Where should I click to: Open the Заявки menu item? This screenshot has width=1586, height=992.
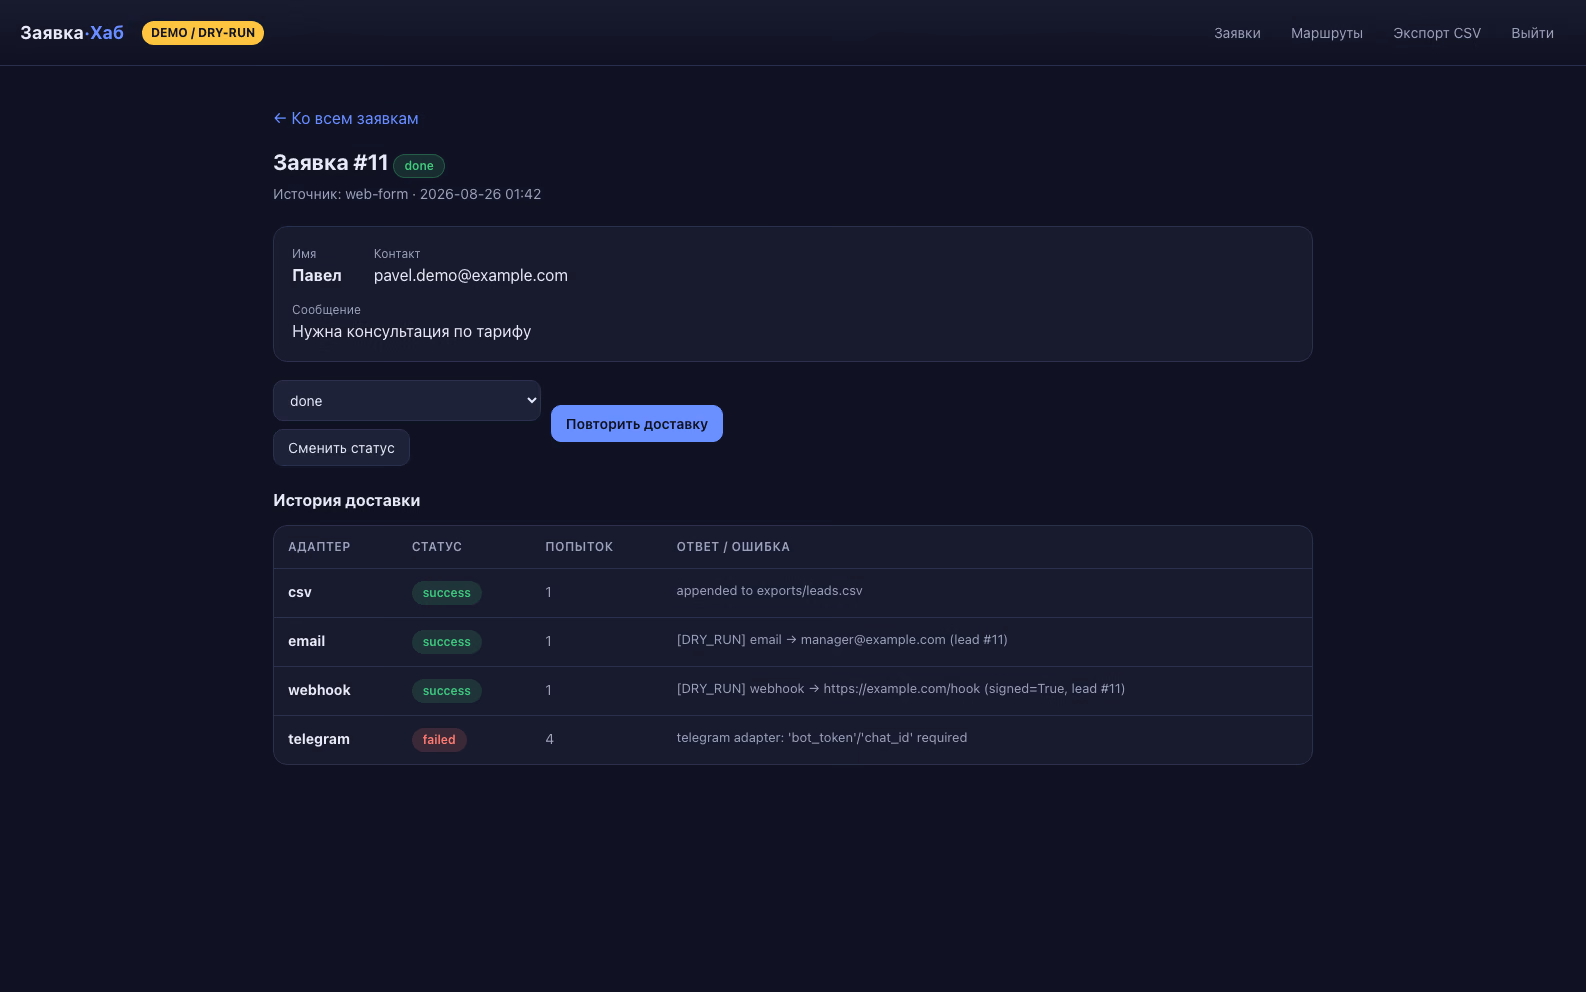tap(1237, 33)
